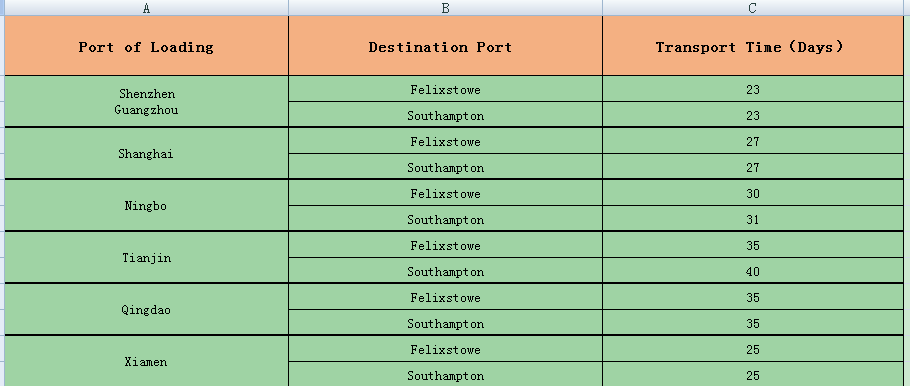Select Felixstowe in the Xiamen row

point(445,349)
